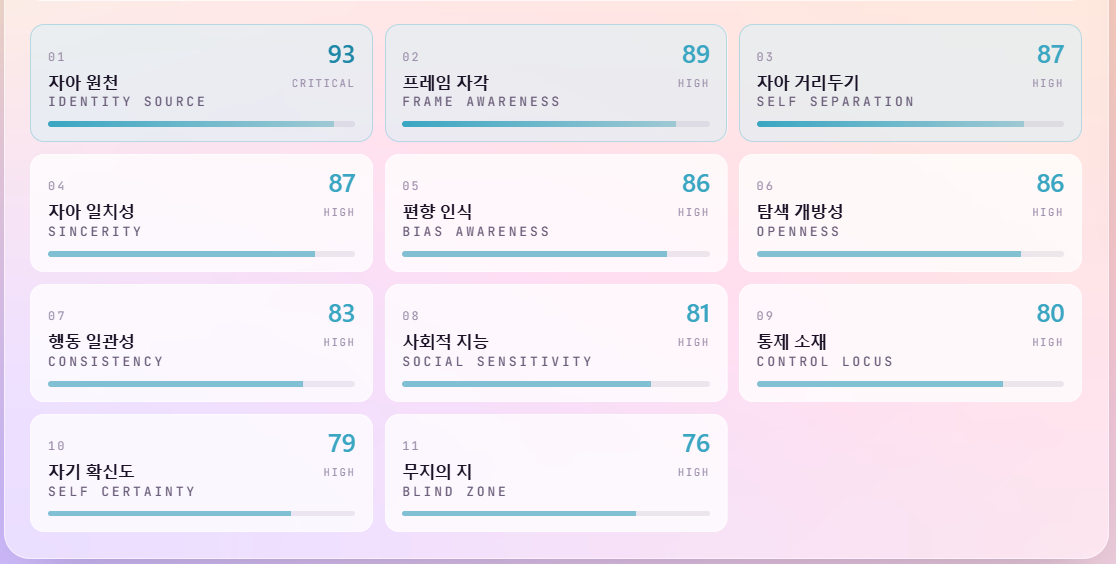Click the score 93 on Identity Source
The image size is (1116, 564).
(x=341, y=54)
